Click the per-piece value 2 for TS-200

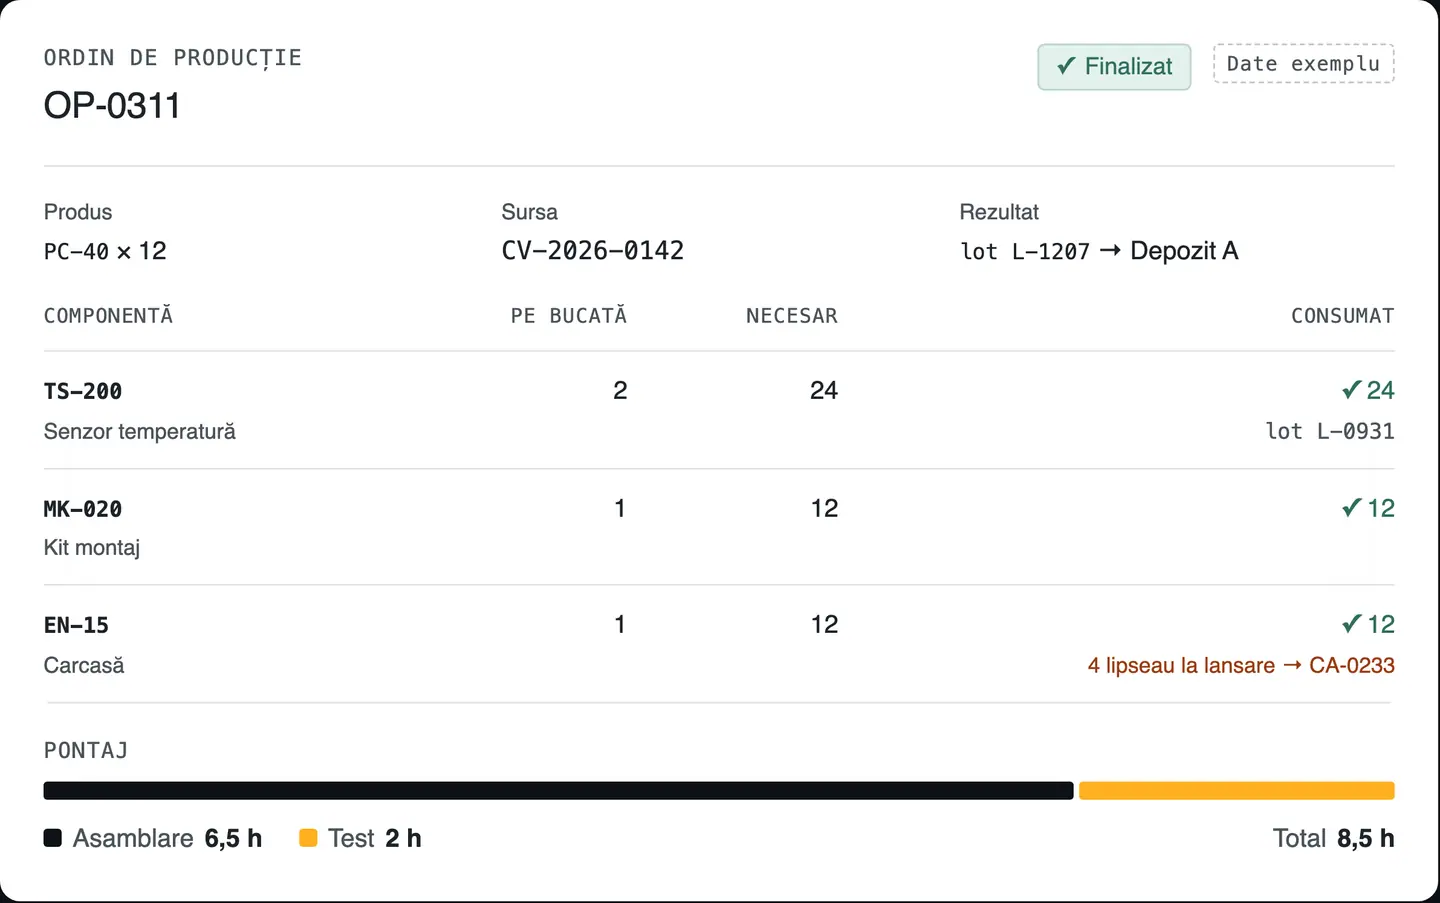point(620,391)
